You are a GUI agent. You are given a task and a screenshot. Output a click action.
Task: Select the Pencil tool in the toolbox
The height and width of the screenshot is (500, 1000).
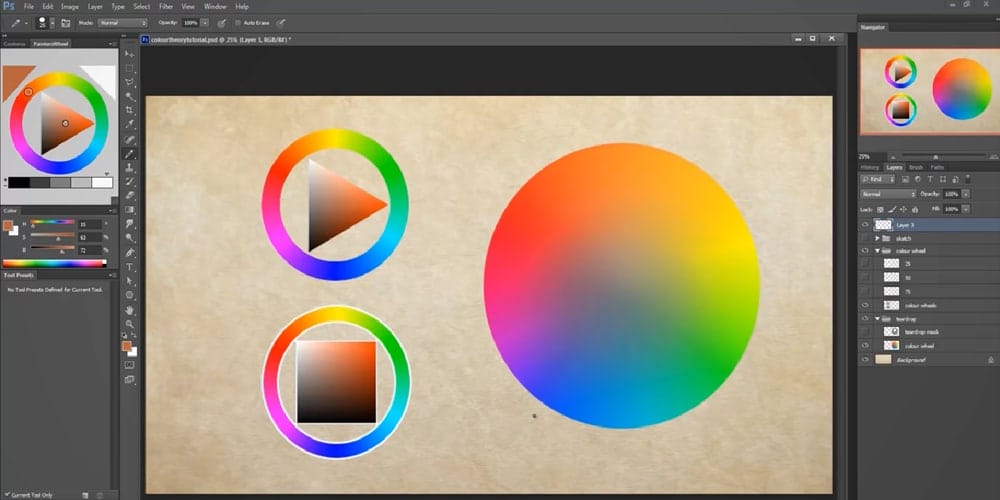129,154
